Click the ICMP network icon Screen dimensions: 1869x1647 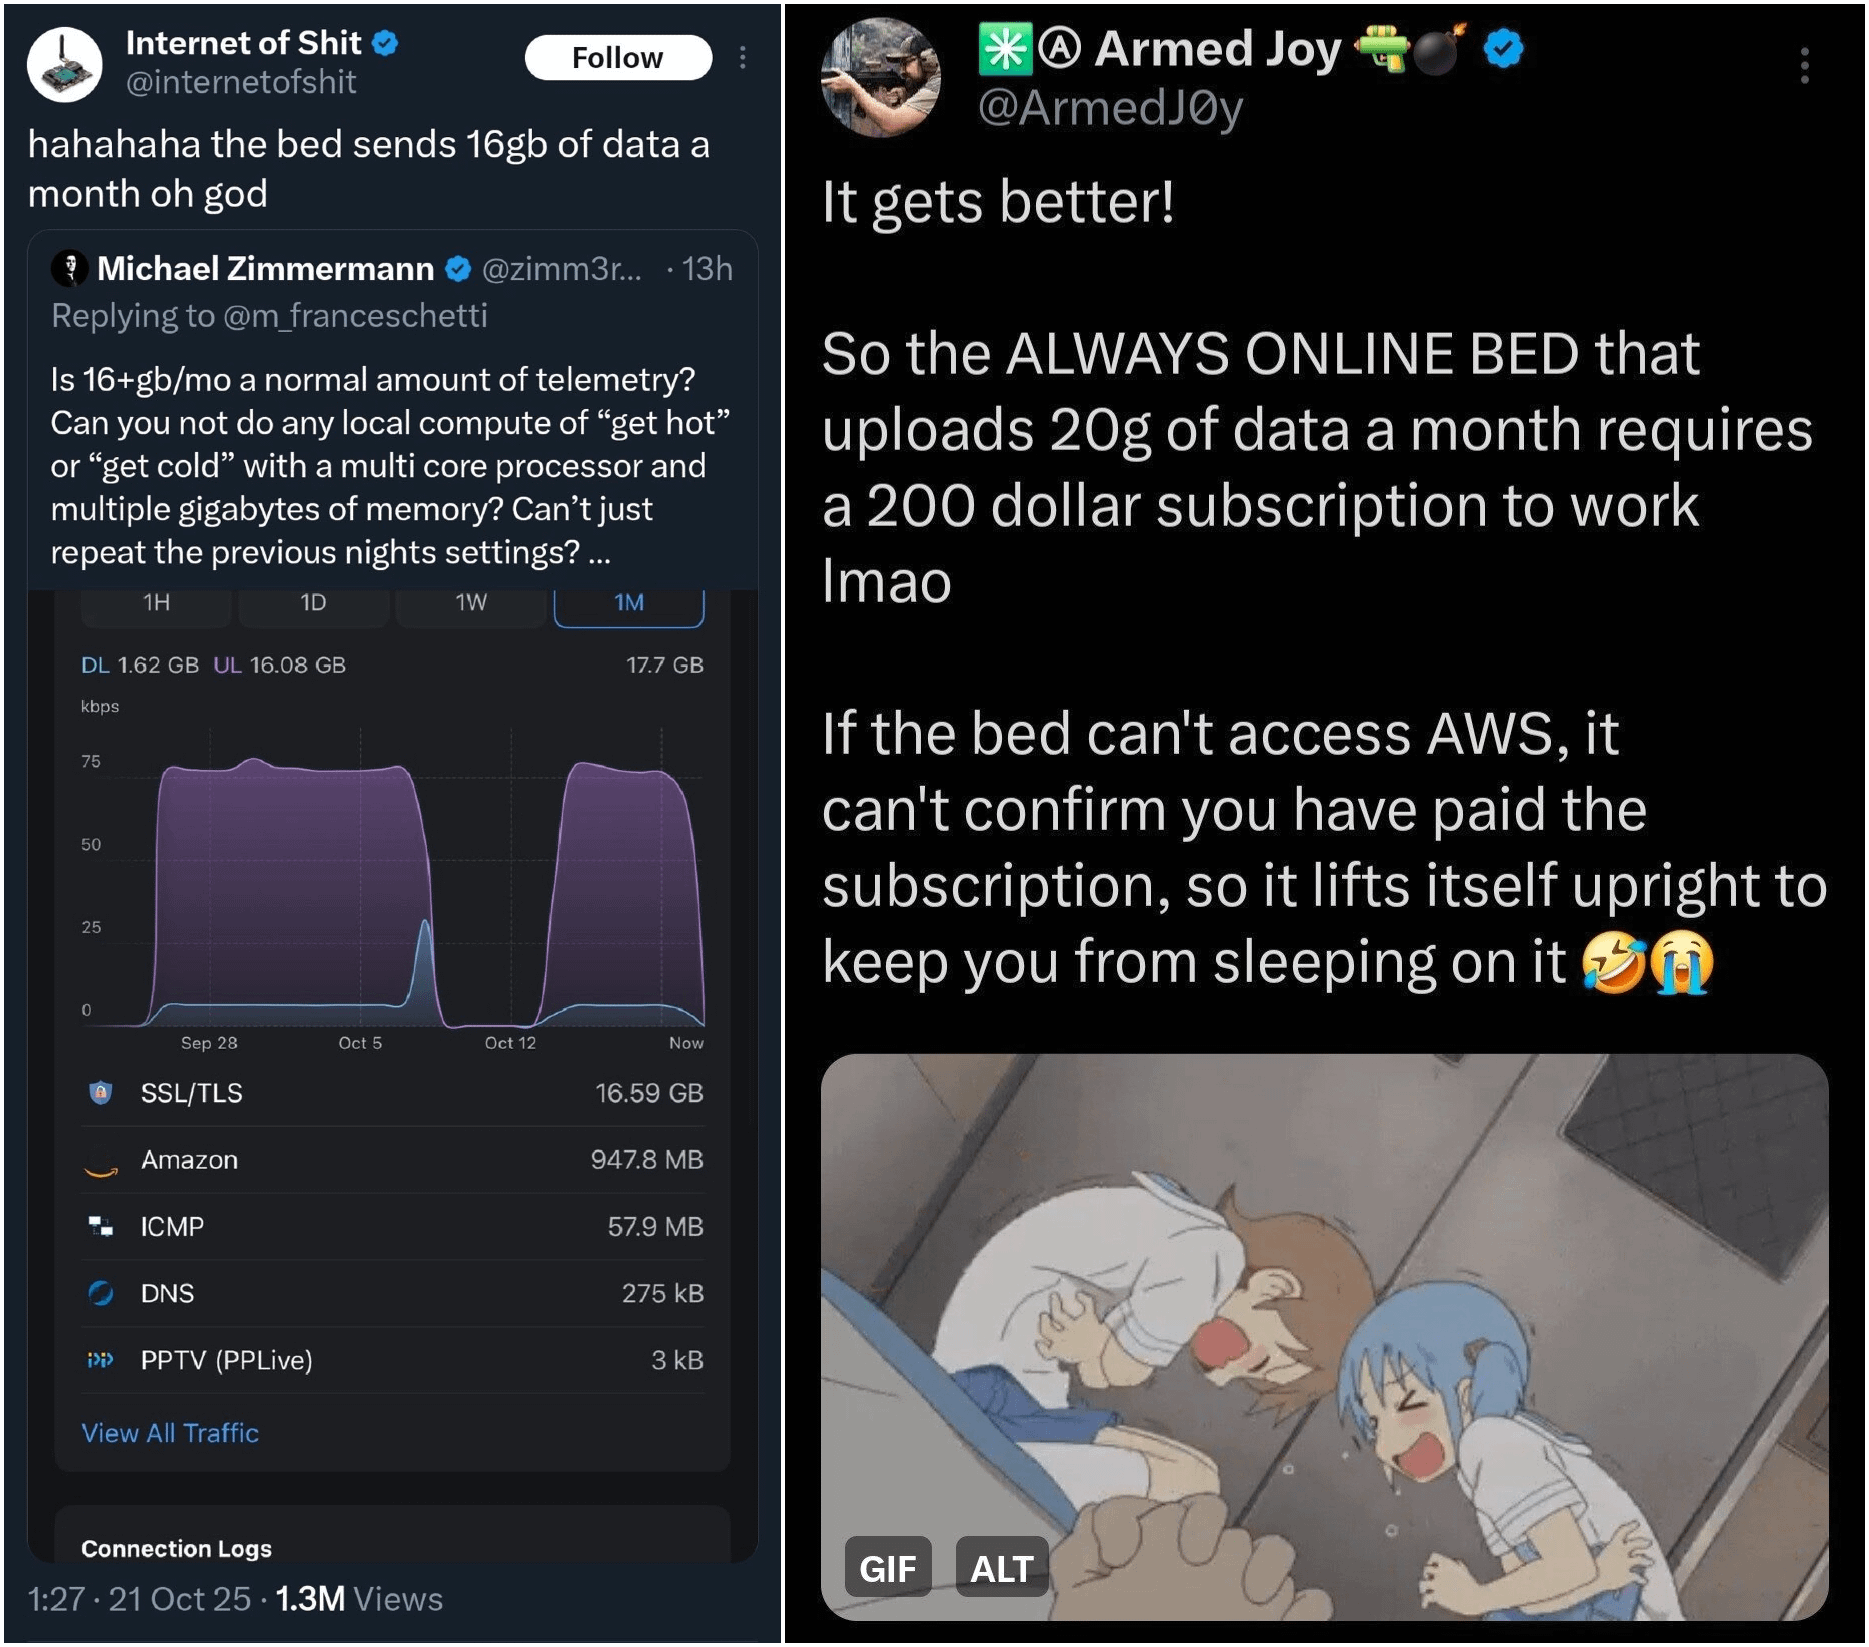(100, 1226)
